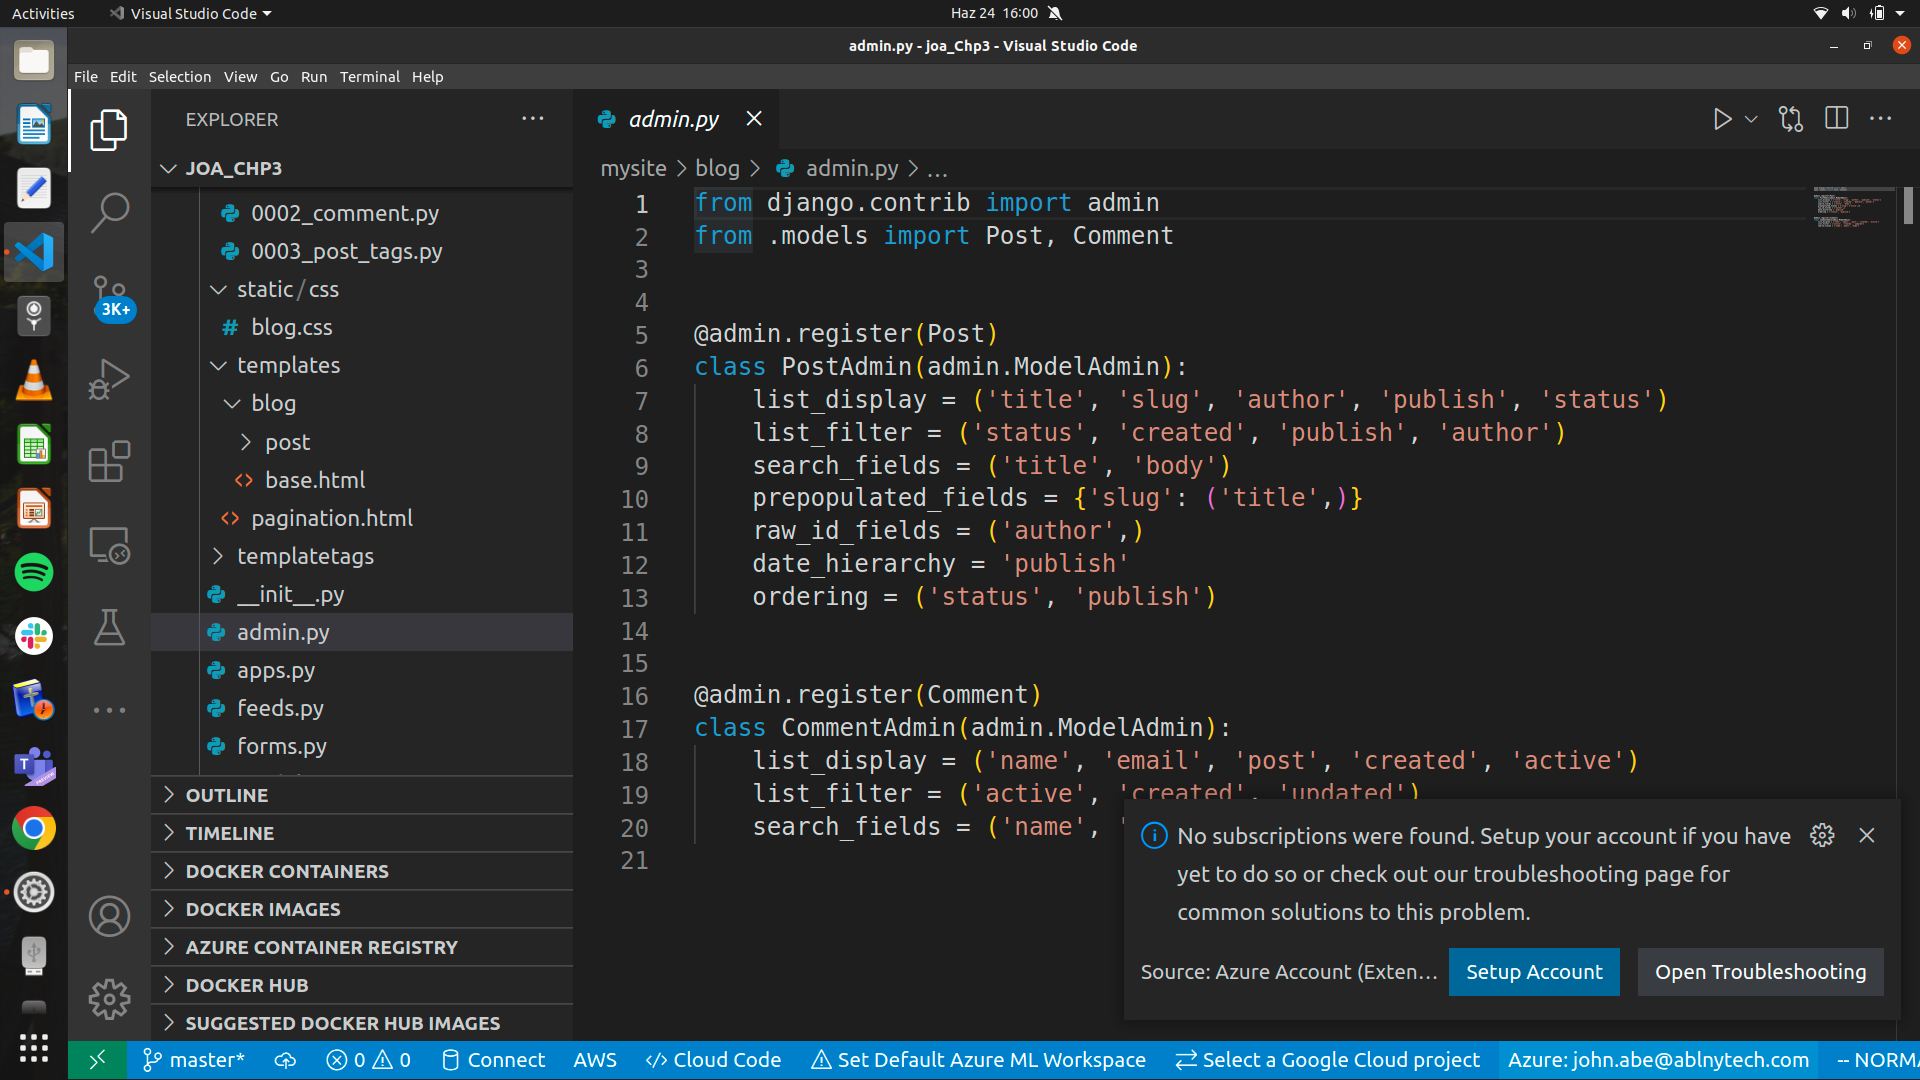
Task: Open the Testing flask view
Action: tap(109, 628)
